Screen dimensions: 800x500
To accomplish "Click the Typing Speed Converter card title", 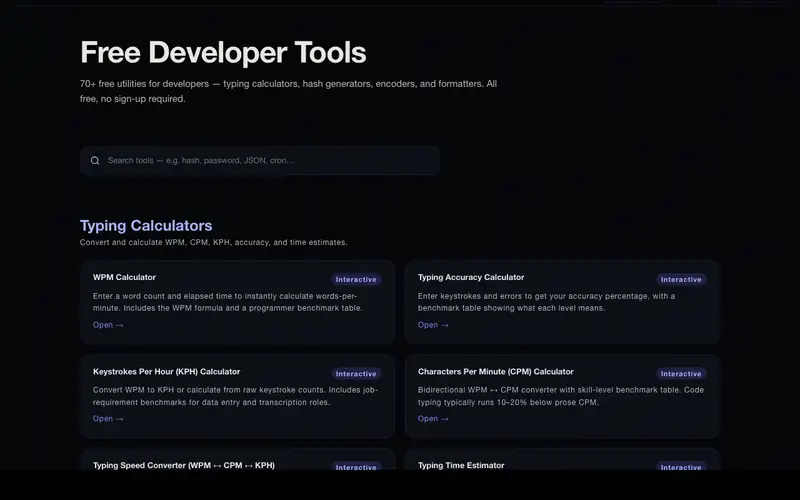I will (x=184, y=465).
